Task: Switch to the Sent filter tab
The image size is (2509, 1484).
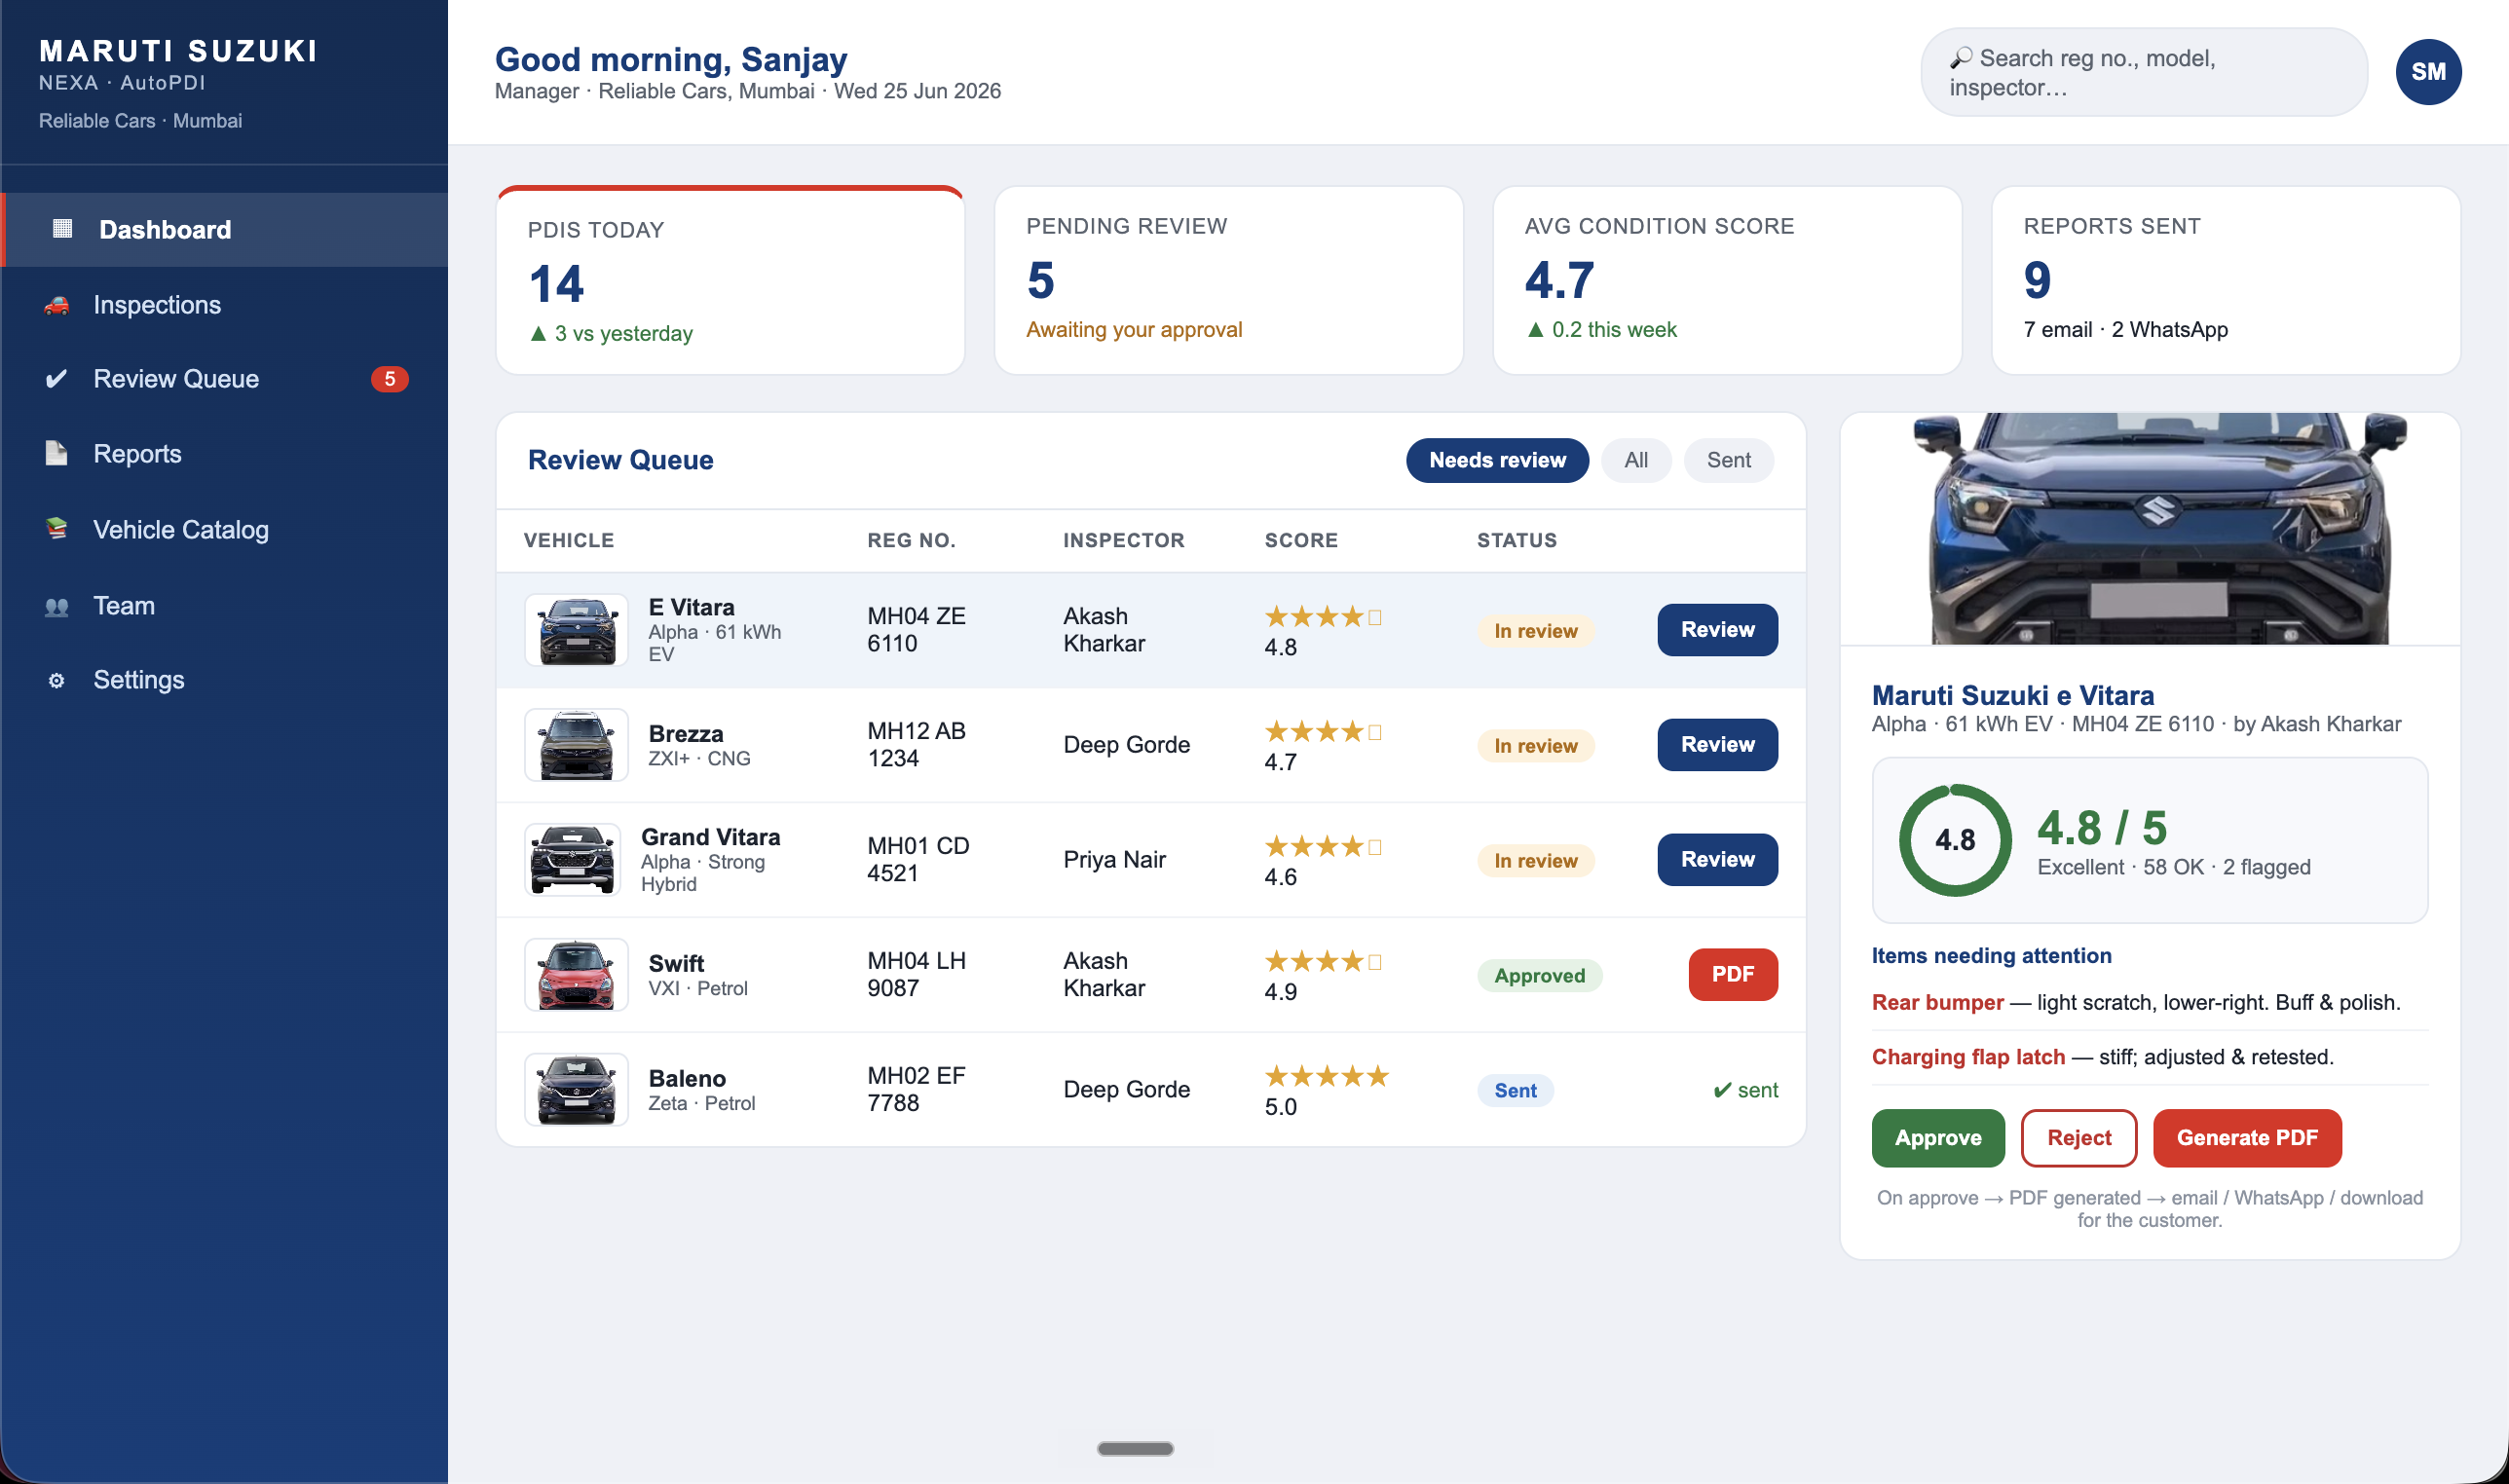Action: point(1729,460)
